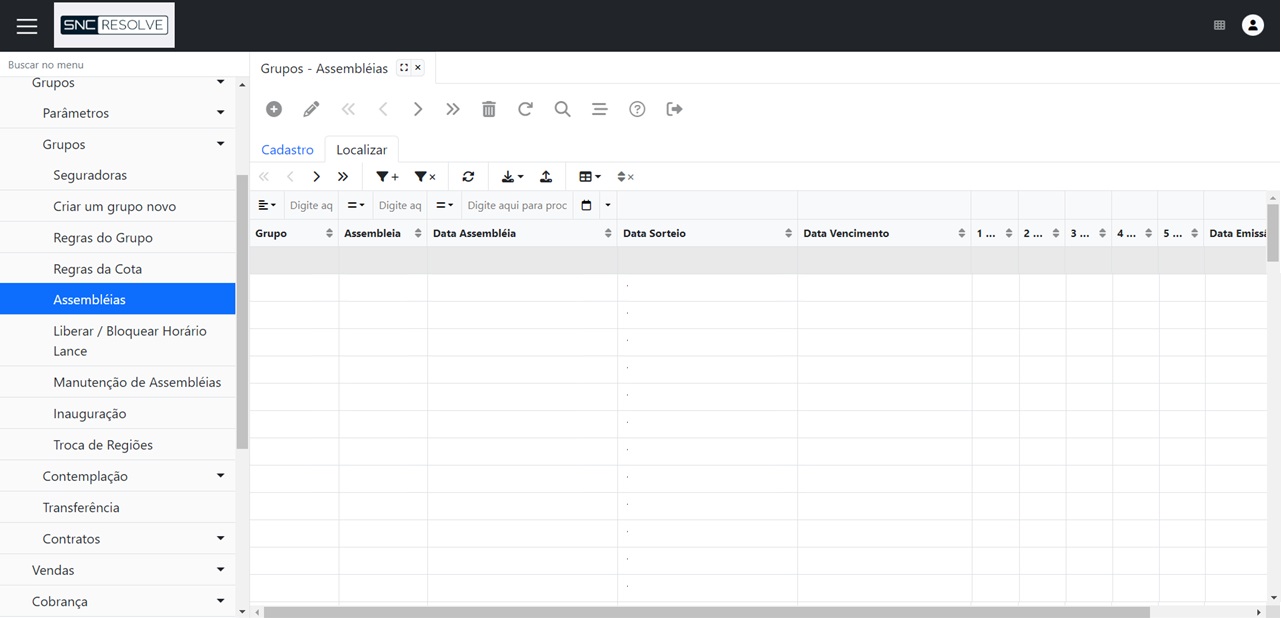Viewport: 1281px width, 618px height.
Task: Delete record using trash icon
Action: [489, 109]
